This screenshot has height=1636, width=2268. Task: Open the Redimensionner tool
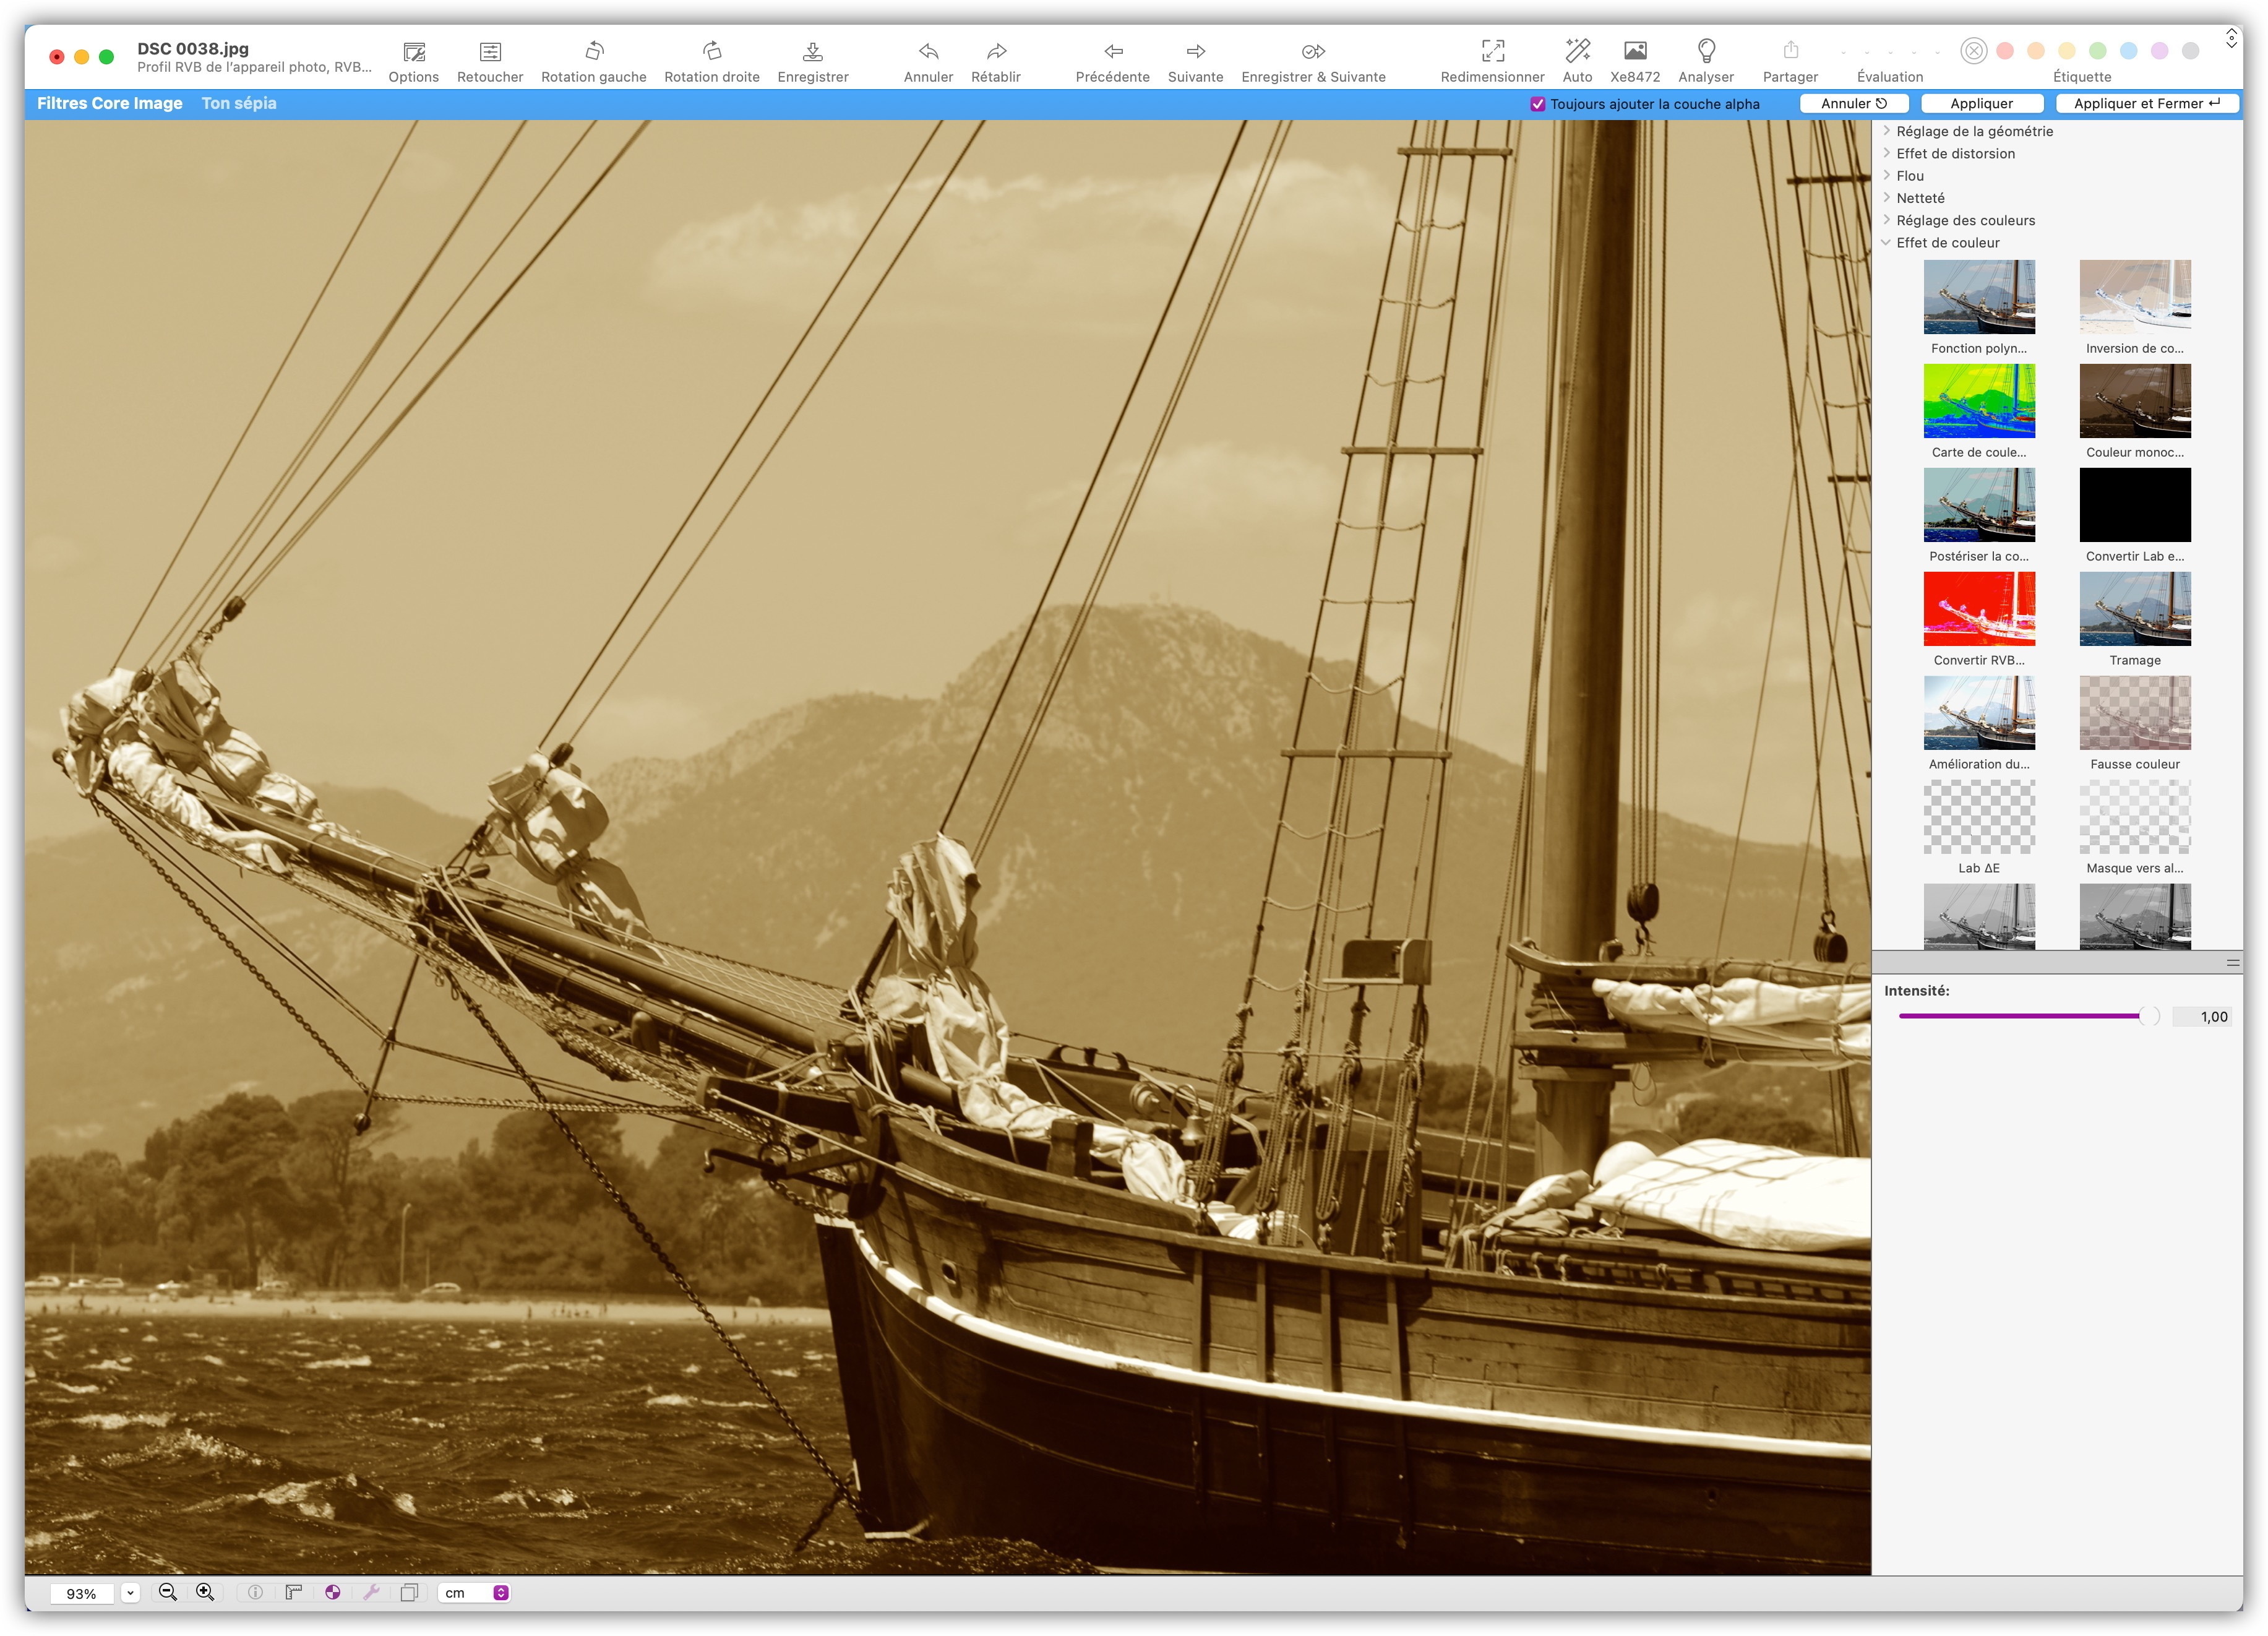click(1492, 51)
